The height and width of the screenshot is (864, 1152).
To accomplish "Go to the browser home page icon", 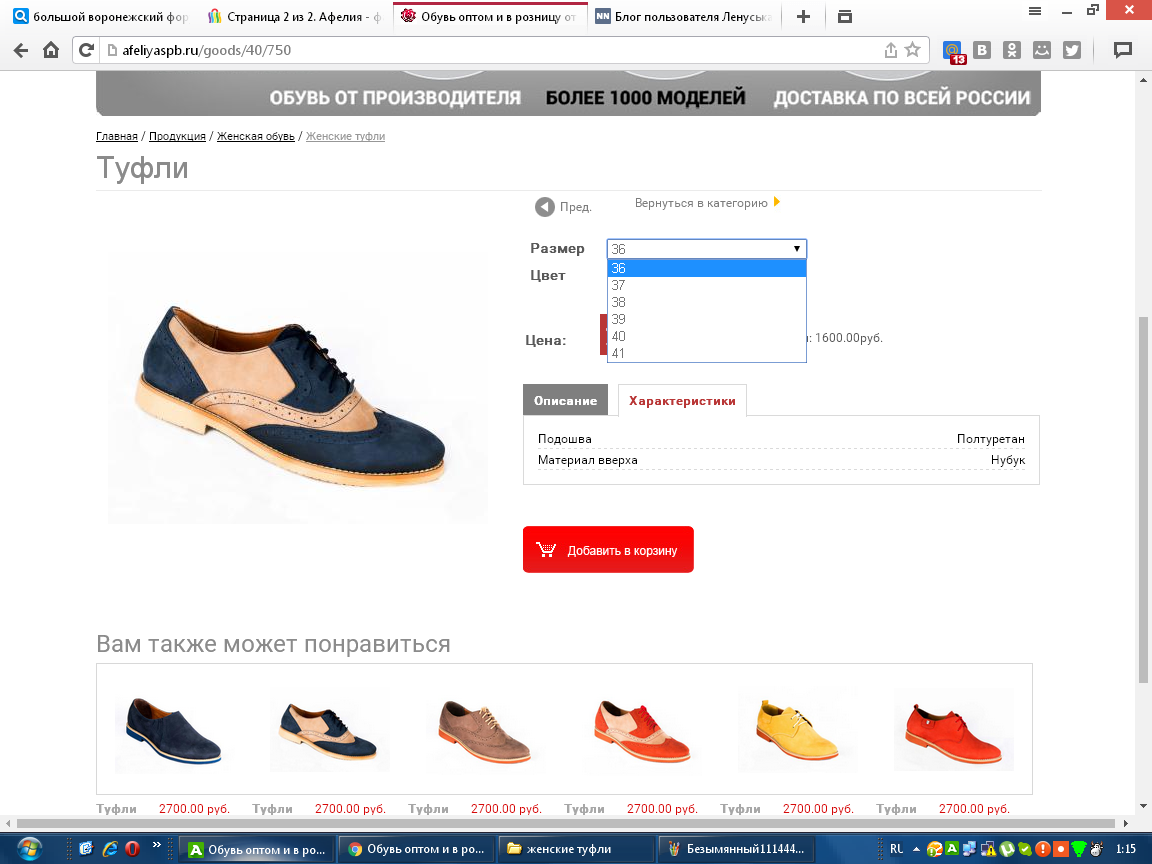I will click(51, 50).
